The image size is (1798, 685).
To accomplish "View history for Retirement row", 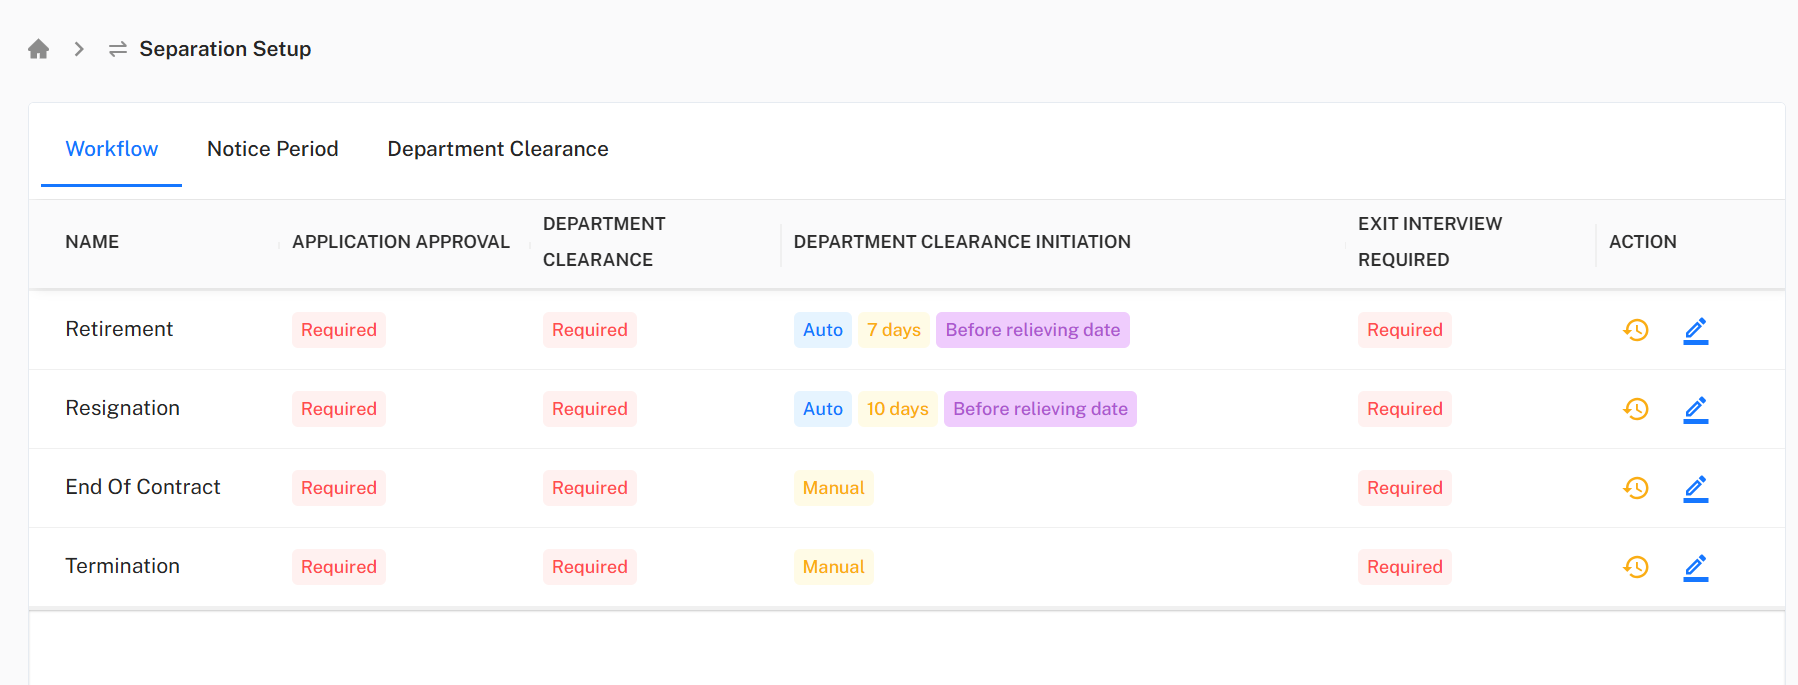I will (1636, 330).
